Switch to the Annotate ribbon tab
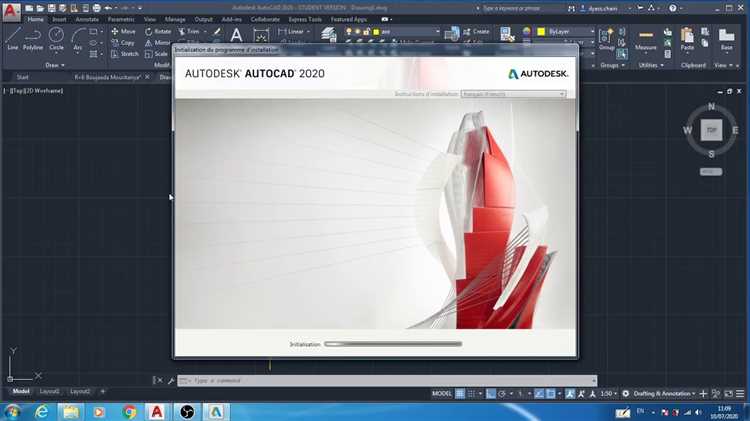Image resolution: width=750 pixels, height=421 pixels. click(x=87, y=19)
